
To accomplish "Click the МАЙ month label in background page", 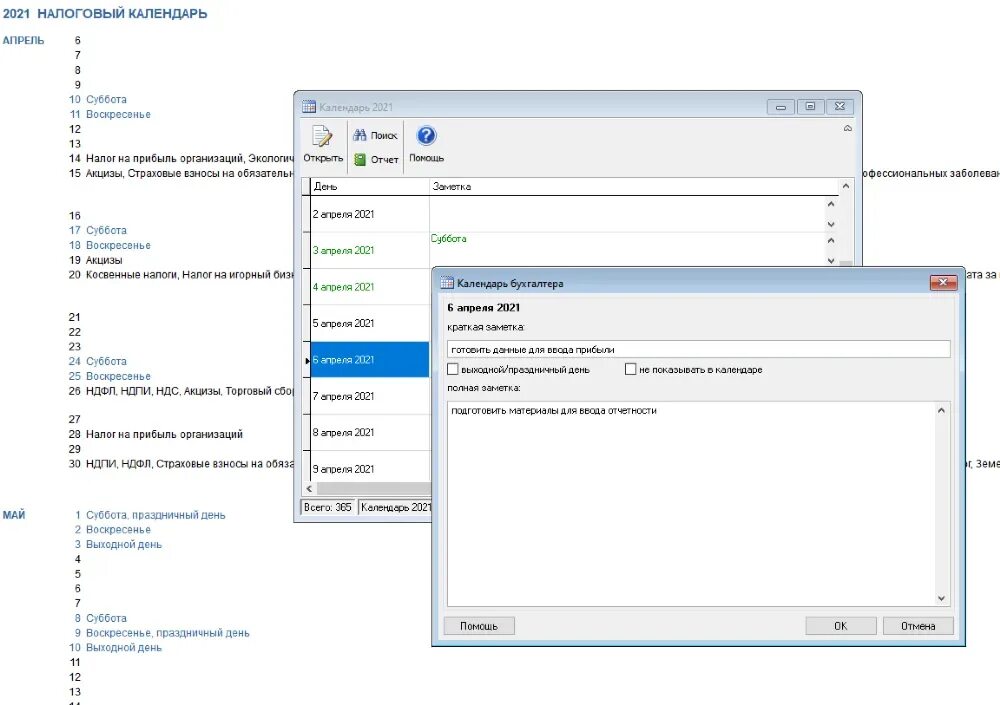I will point(14,515).
